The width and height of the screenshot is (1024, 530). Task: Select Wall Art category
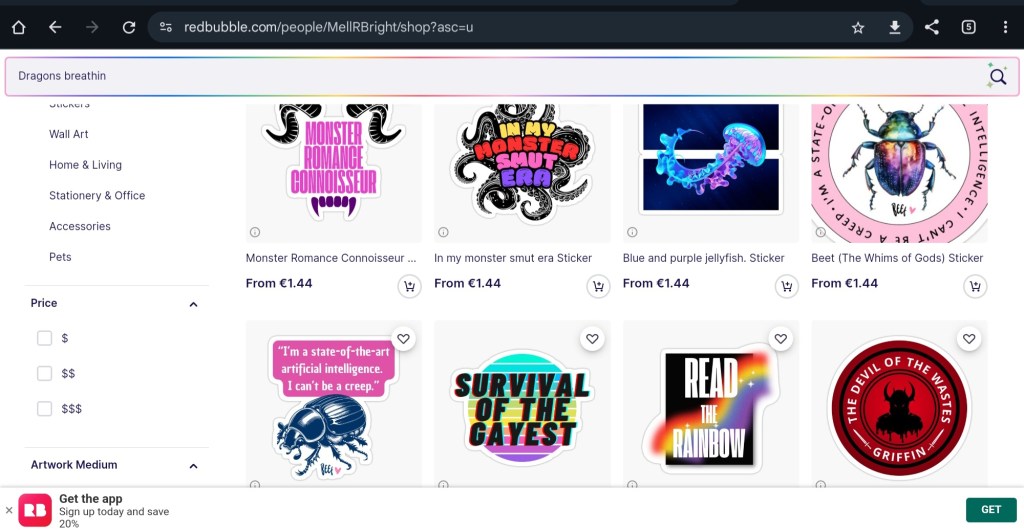tap(69, 134)
